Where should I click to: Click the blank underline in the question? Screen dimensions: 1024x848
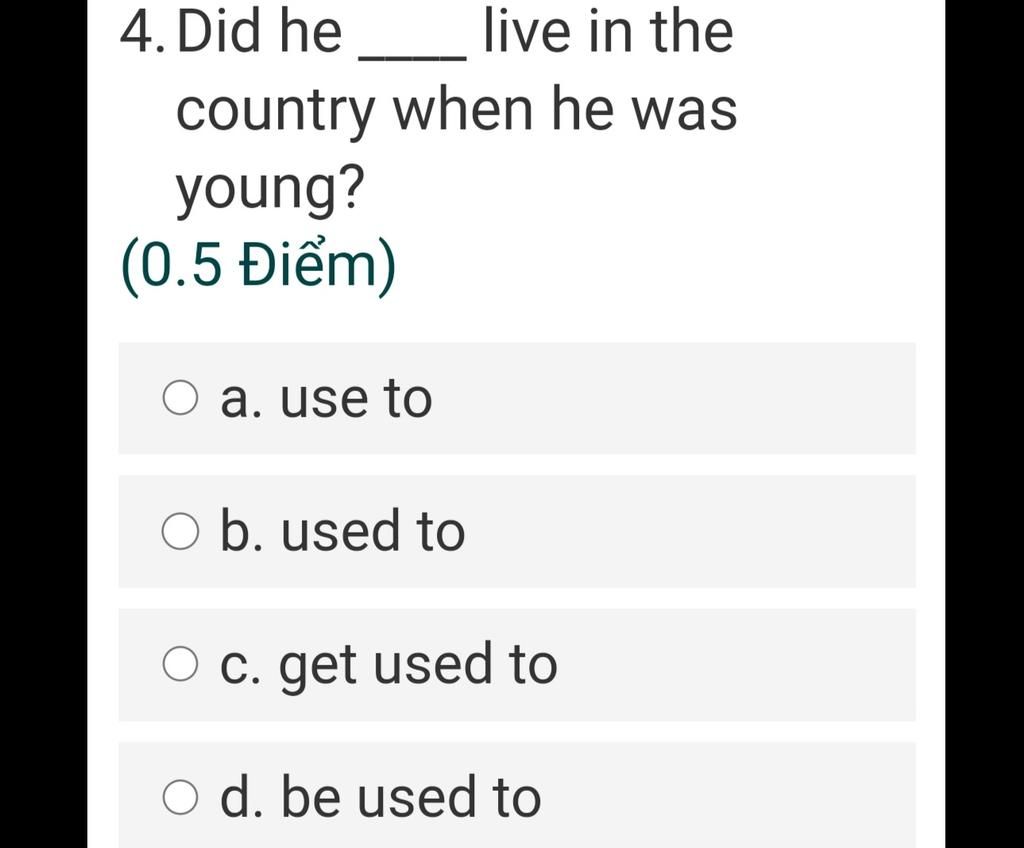[x=413, y=56]
